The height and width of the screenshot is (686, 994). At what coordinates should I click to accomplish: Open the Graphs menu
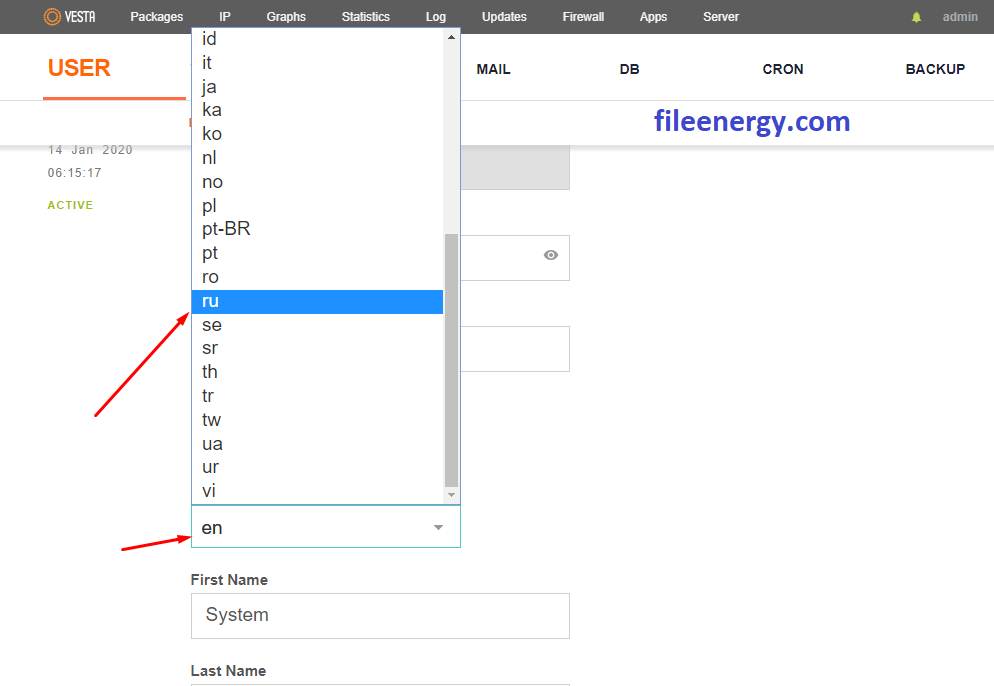click(x=286, y=17)
